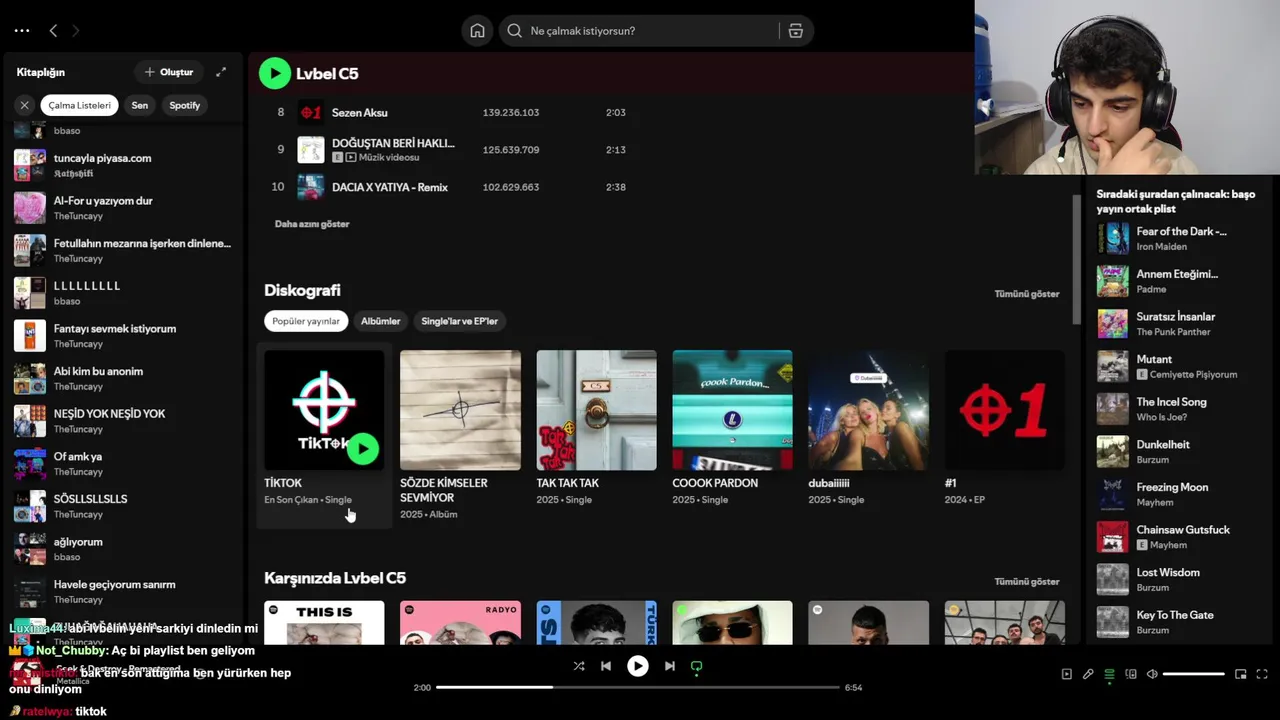Open the three-dots app menu
1280x720 pixels.
click(22, 31)
